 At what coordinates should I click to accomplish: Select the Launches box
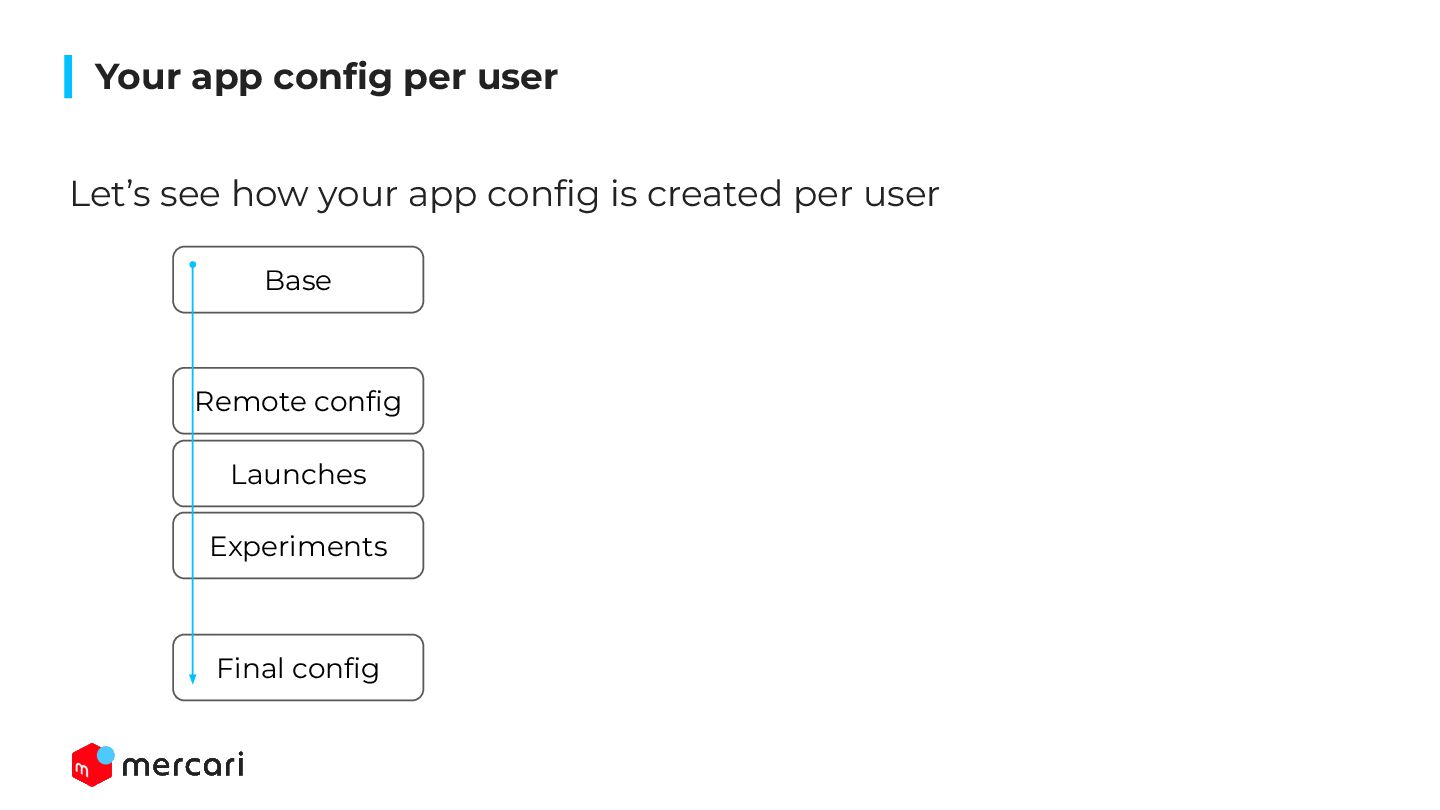tap(298, 474)
